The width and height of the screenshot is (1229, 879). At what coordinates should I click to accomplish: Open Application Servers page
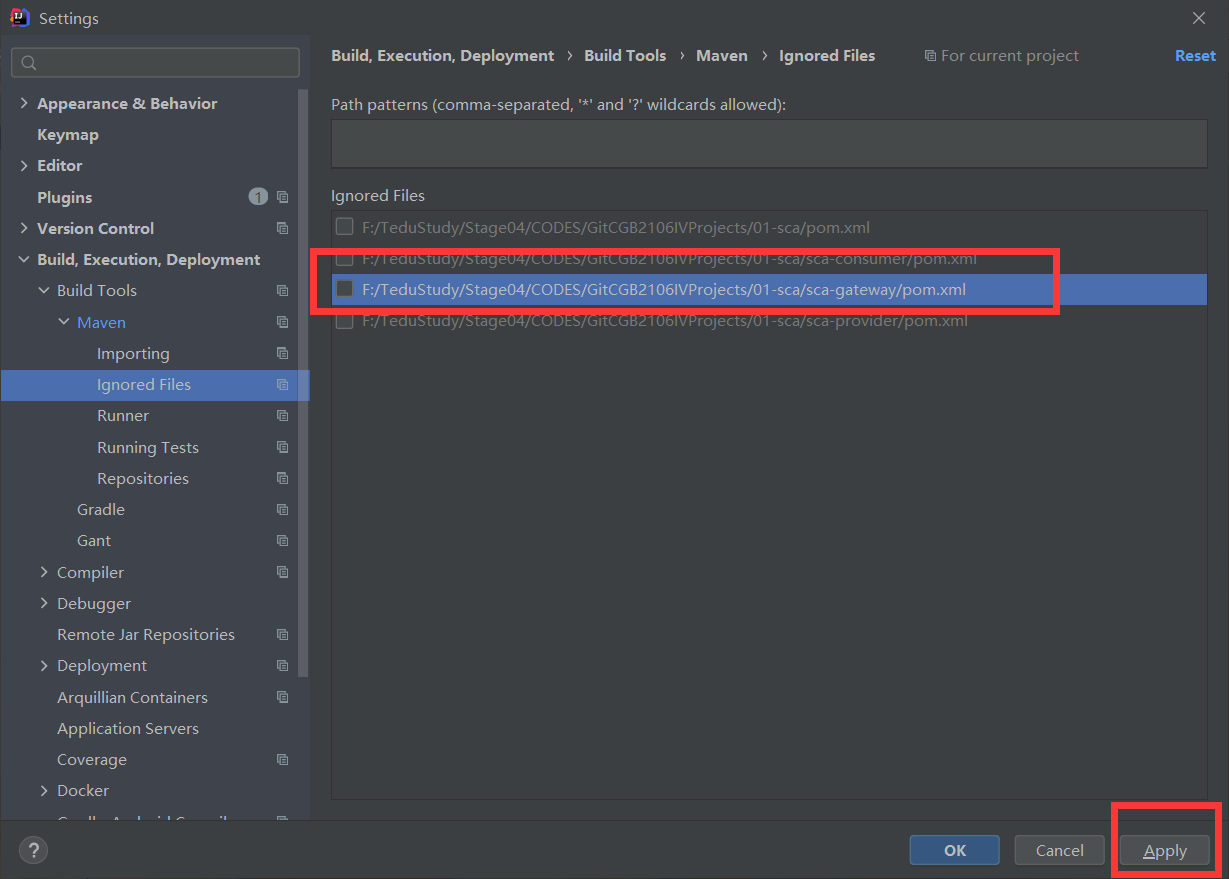[x=128, y=728]
